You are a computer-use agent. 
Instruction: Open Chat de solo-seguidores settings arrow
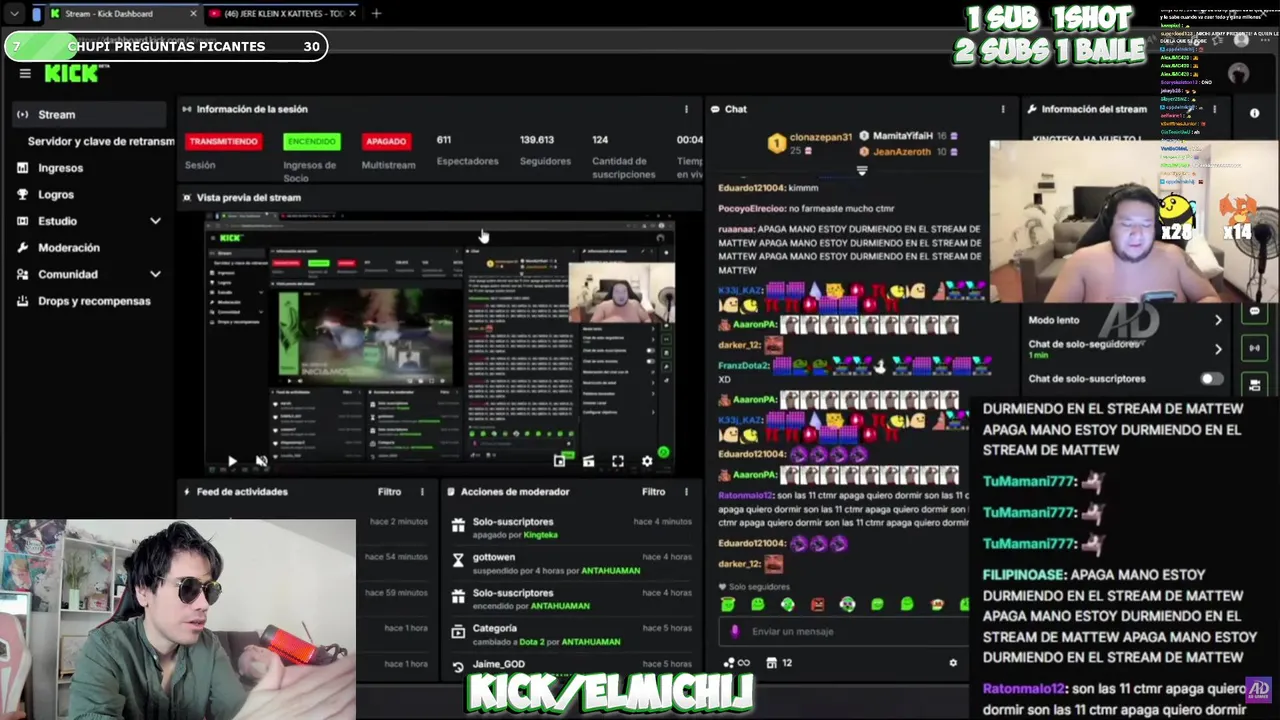click(x=1218, y=349)
